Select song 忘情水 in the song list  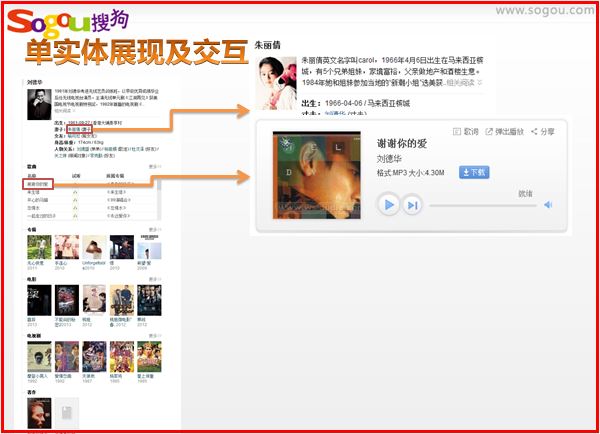(x=33, y=208)
